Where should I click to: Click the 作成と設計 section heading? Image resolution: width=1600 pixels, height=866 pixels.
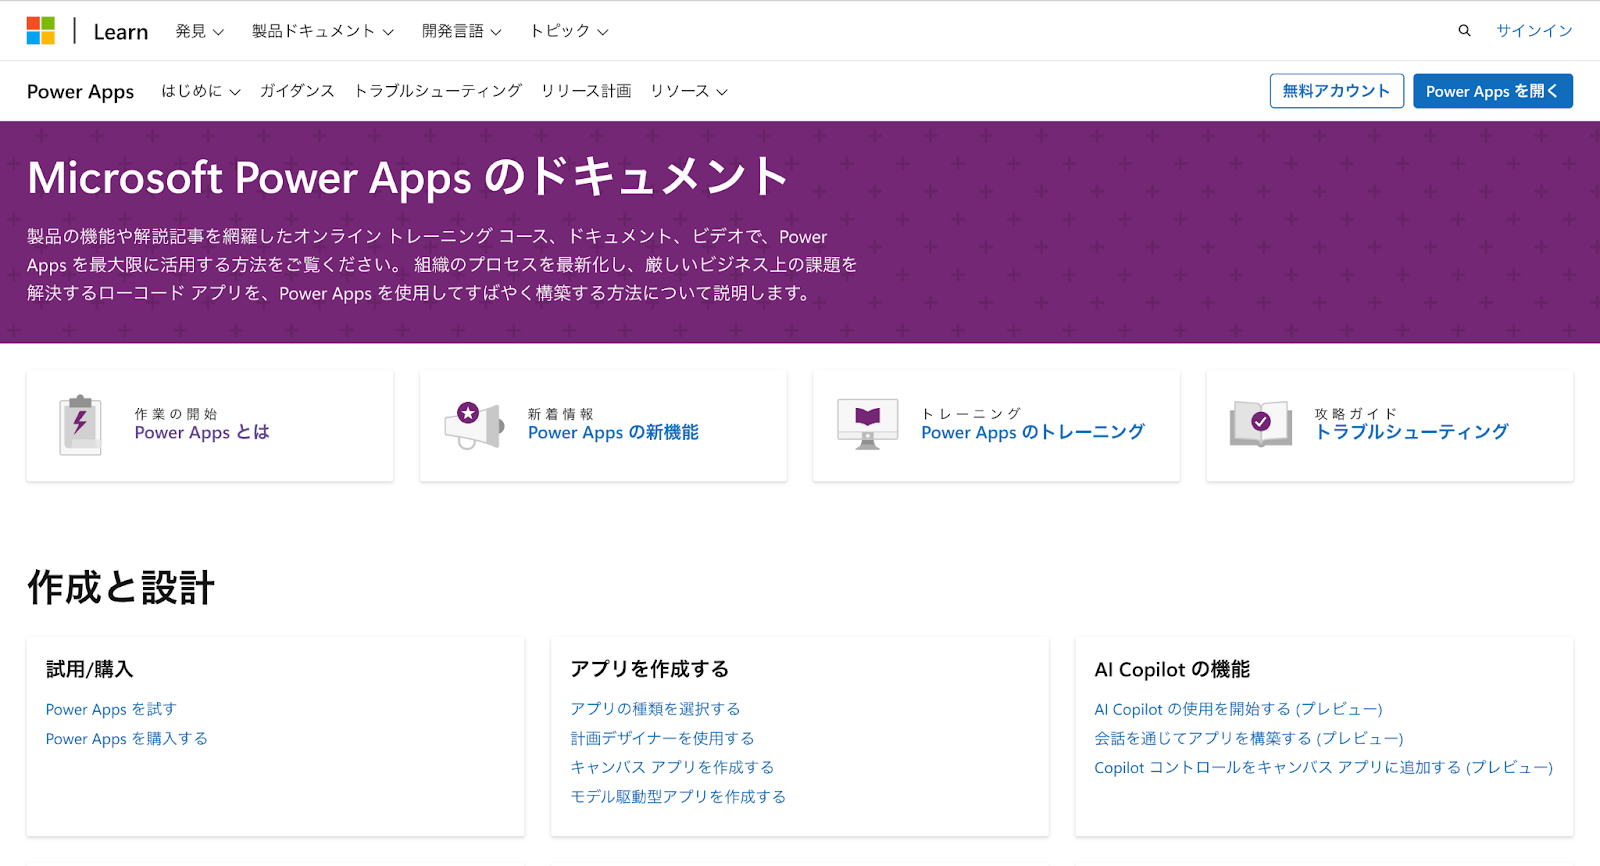[x=121, y=587]
